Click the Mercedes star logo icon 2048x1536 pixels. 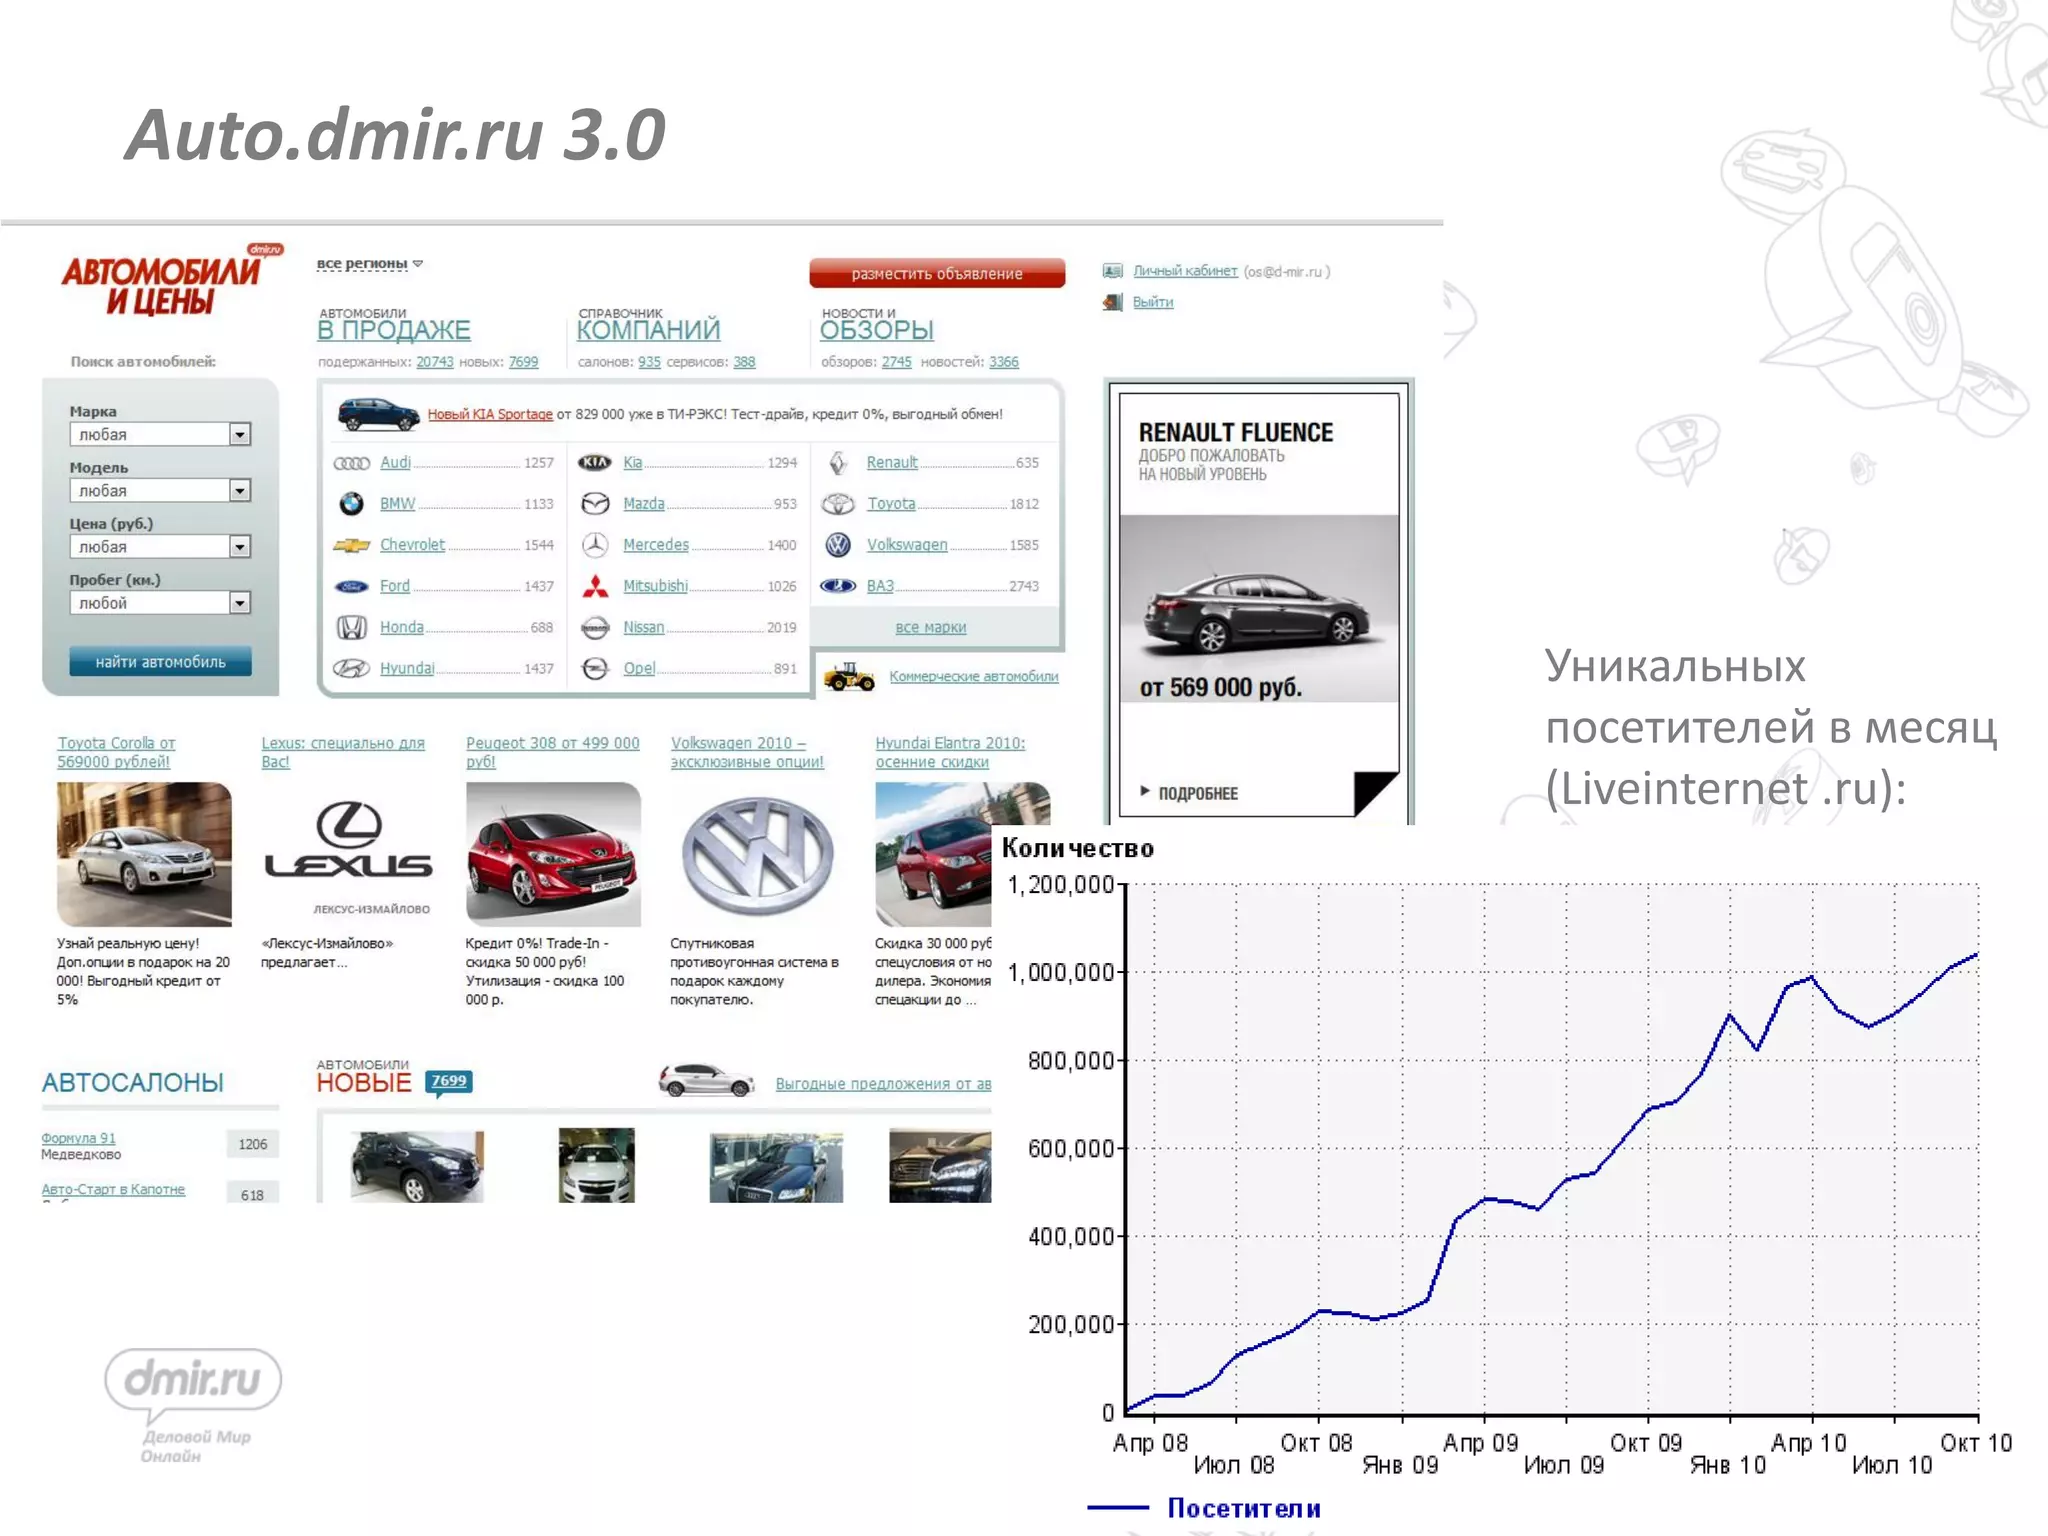click(595, 545)
